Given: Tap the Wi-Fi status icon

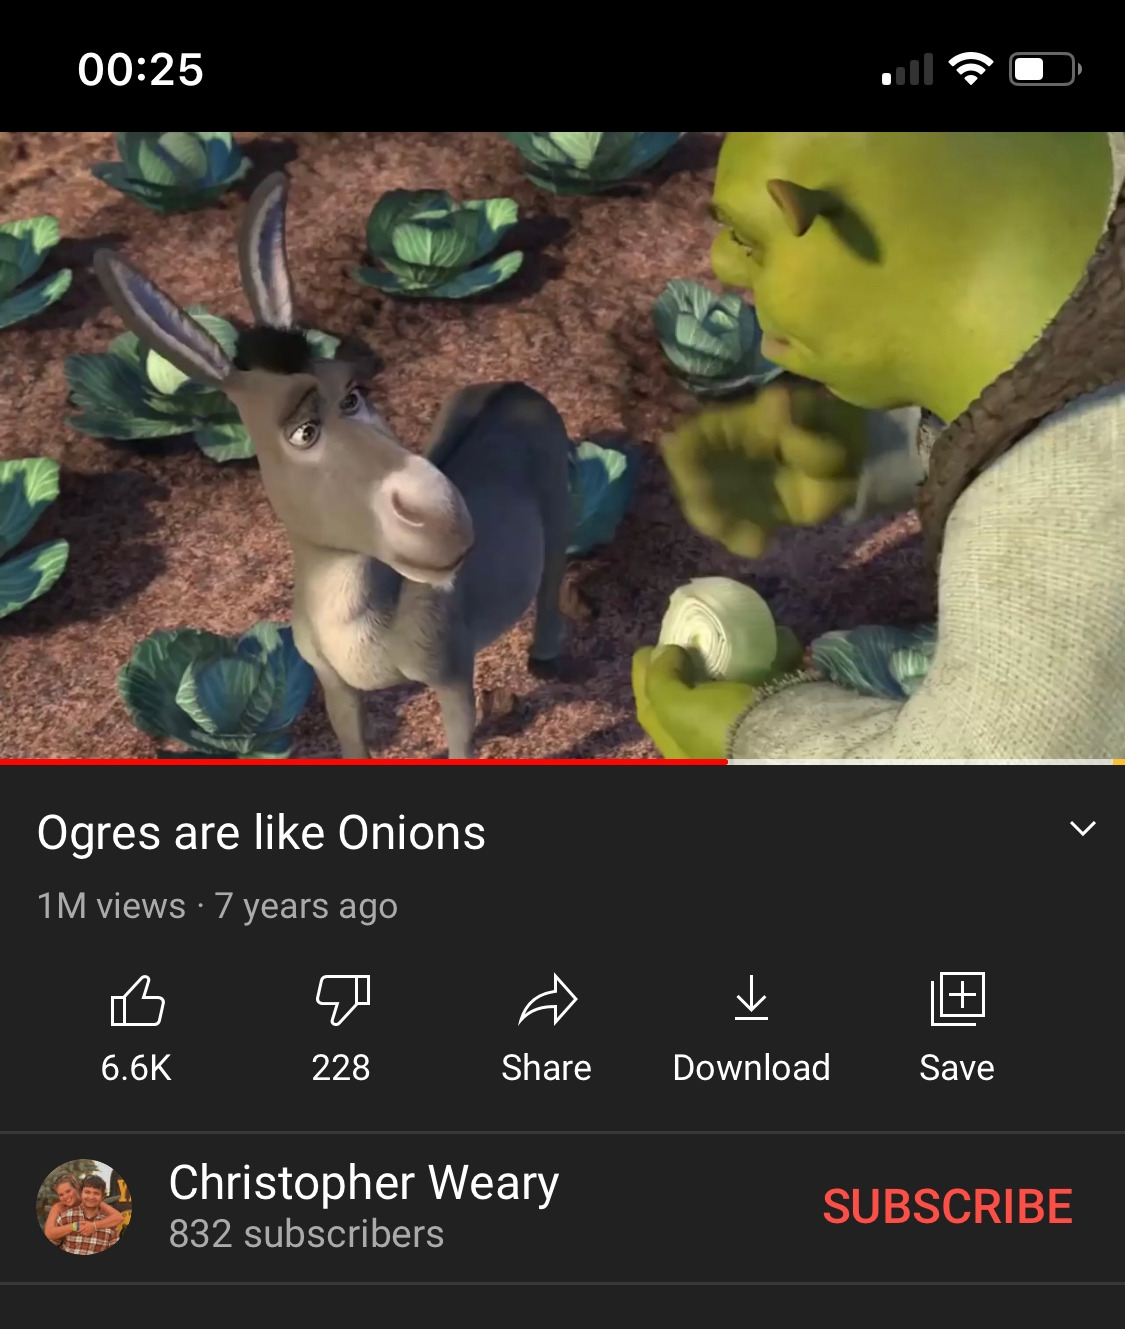Looking at the screenshot, I should (x=970, y=69).
